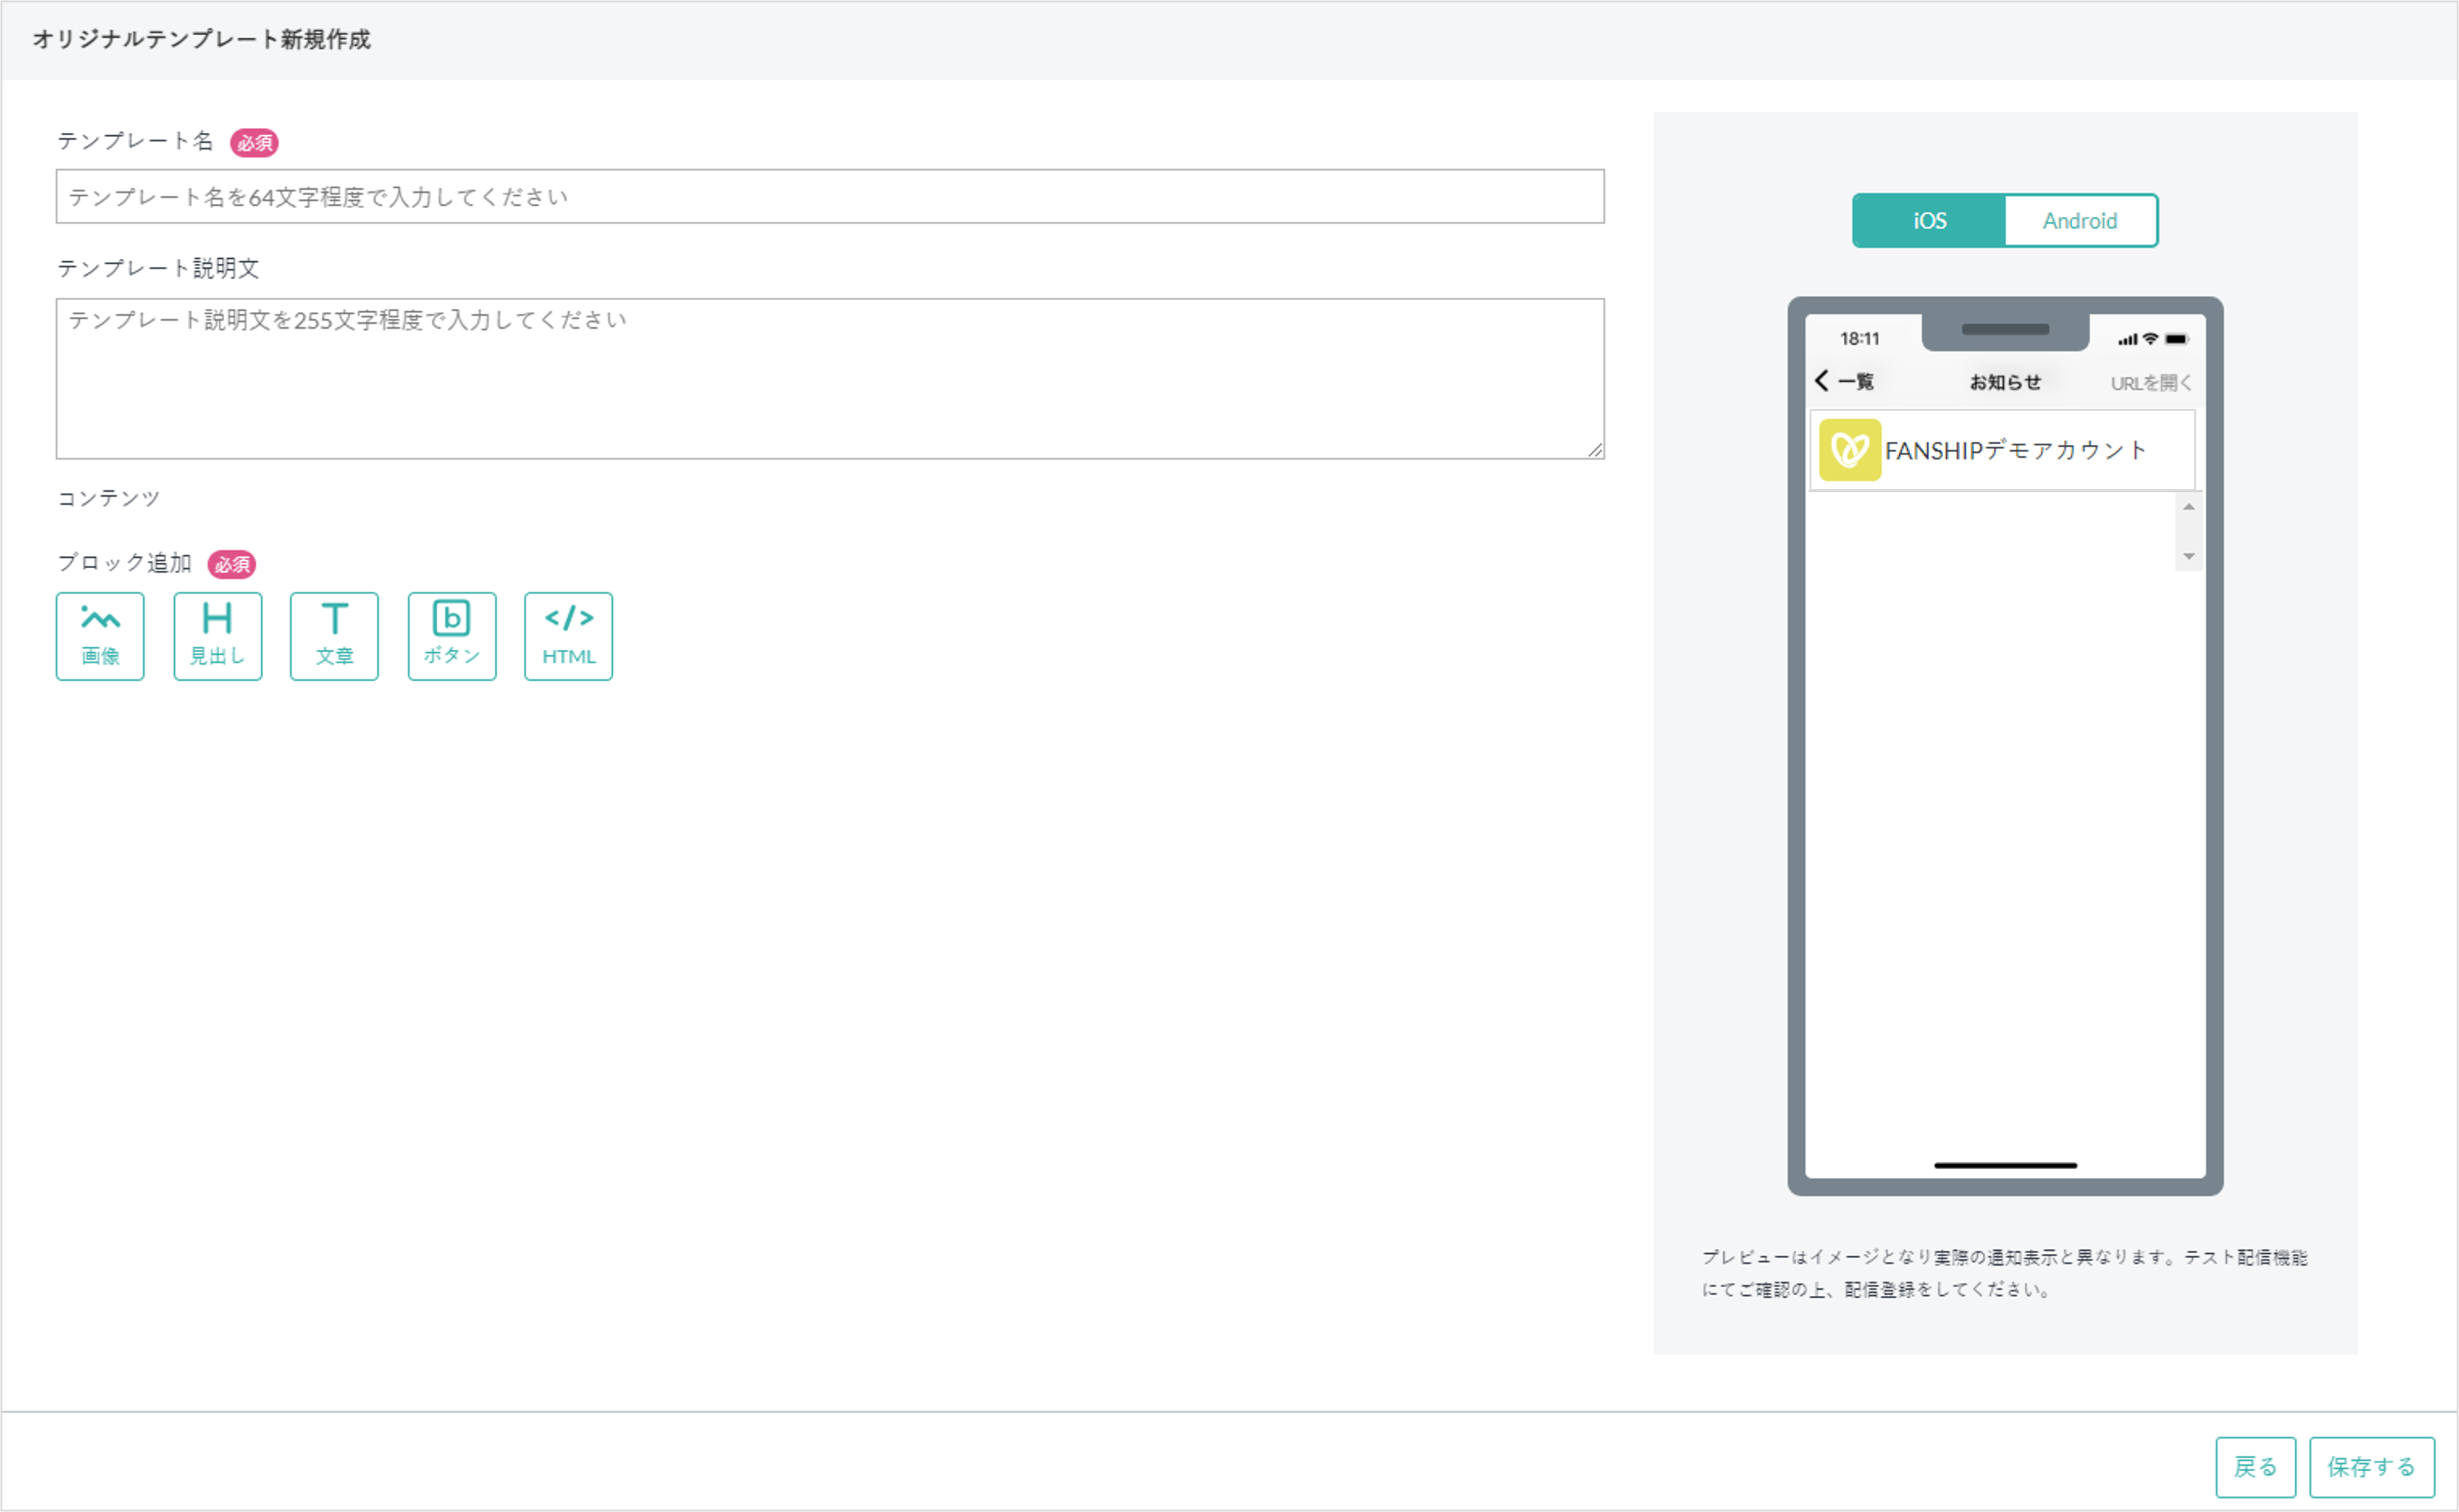Focus the テンプレート名 input field
Image resolution: width=2459 pixels, height=1512 pixels.
[830, 196]
